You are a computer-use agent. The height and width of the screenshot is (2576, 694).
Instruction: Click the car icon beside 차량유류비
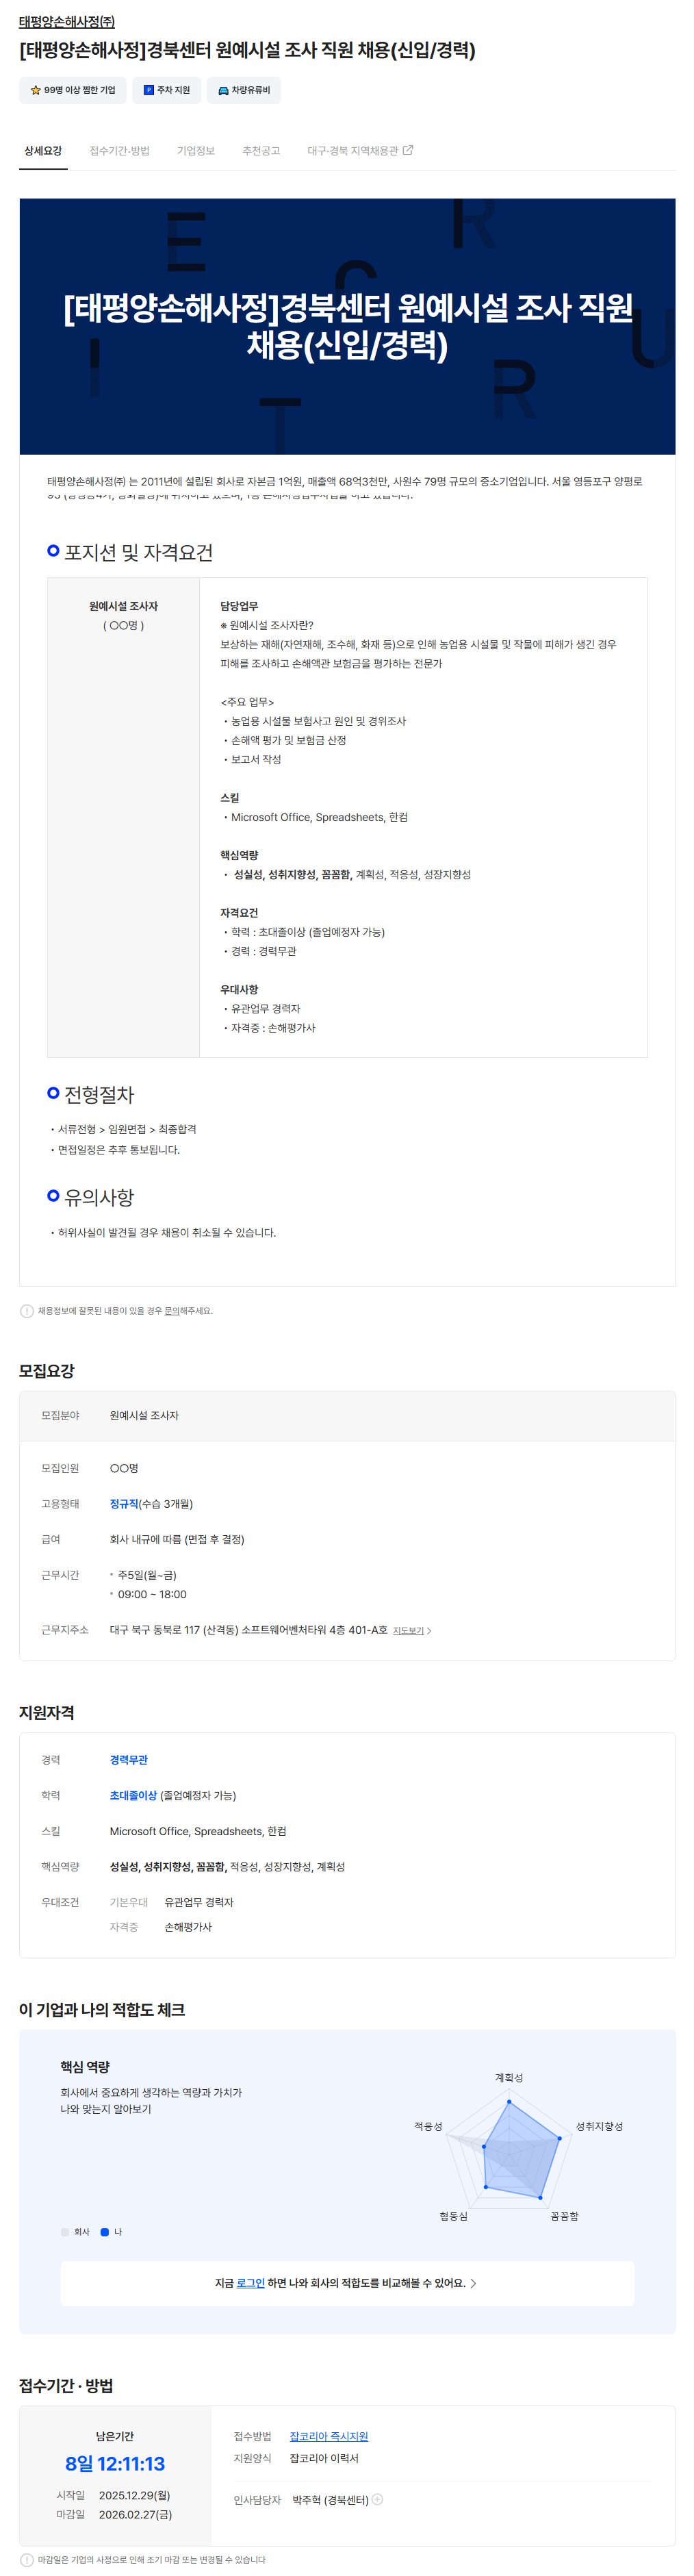point(223,91)
